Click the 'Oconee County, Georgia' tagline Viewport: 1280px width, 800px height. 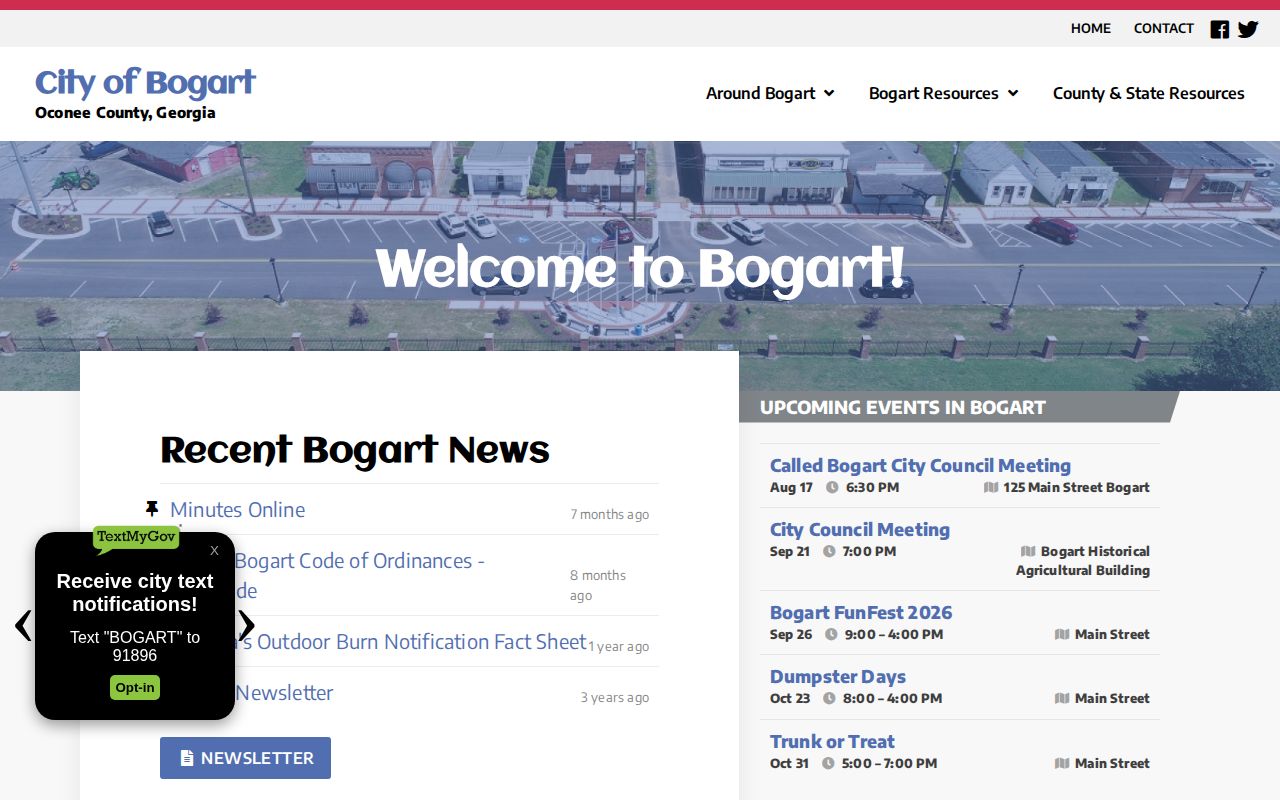125,113
